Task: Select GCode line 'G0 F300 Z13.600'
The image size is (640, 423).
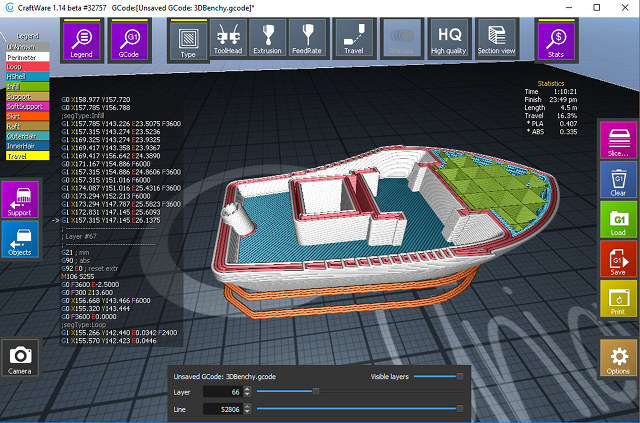Action: (87, 292)
